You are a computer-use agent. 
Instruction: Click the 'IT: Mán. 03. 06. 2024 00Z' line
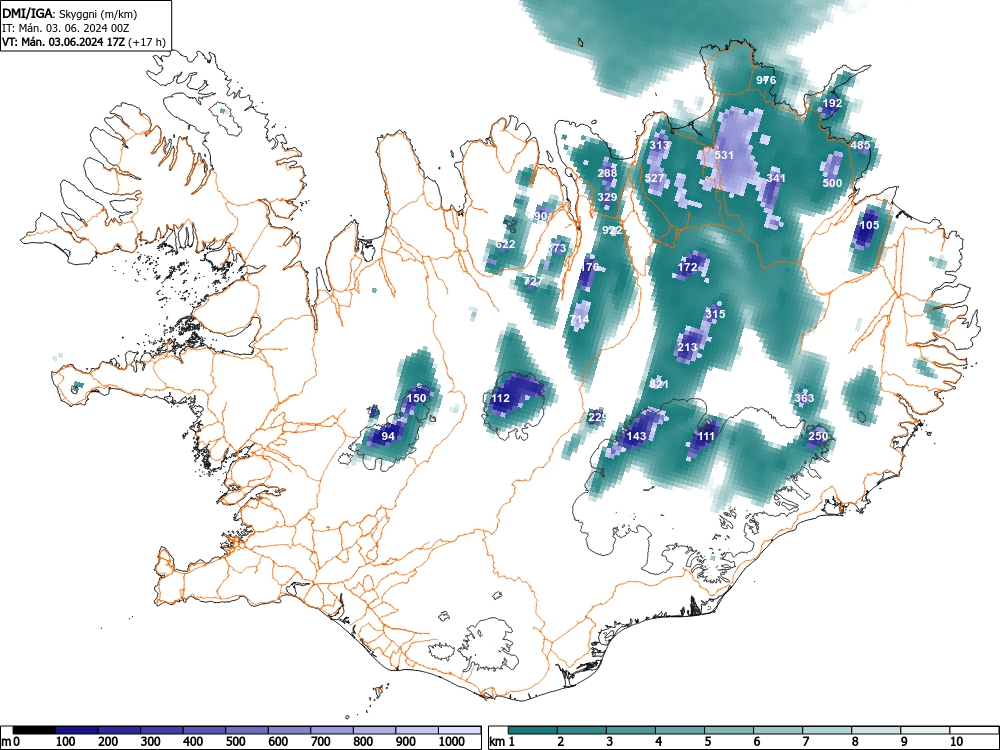(x=66, y=28)
